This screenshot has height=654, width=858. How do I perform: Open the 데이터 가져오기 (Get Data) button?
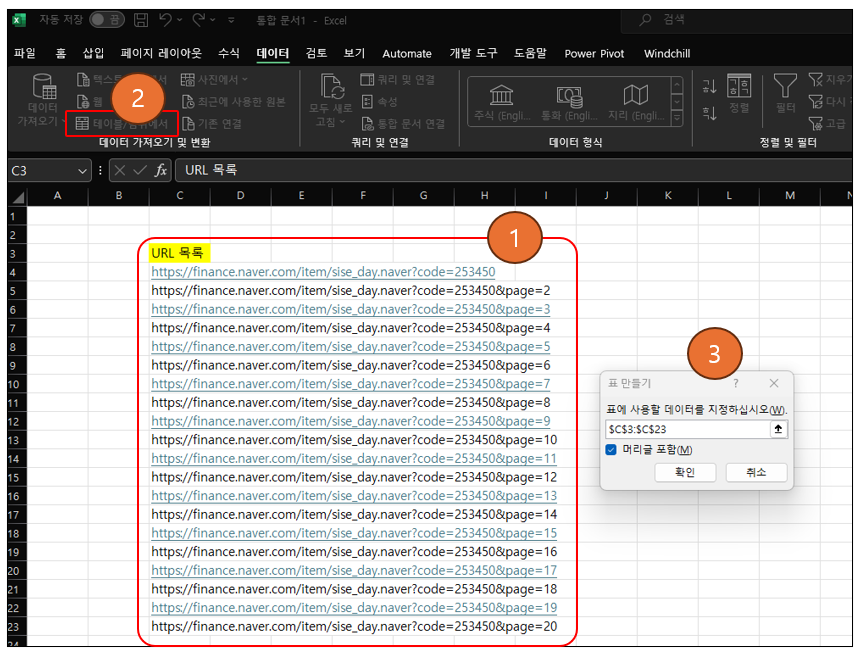42,99
